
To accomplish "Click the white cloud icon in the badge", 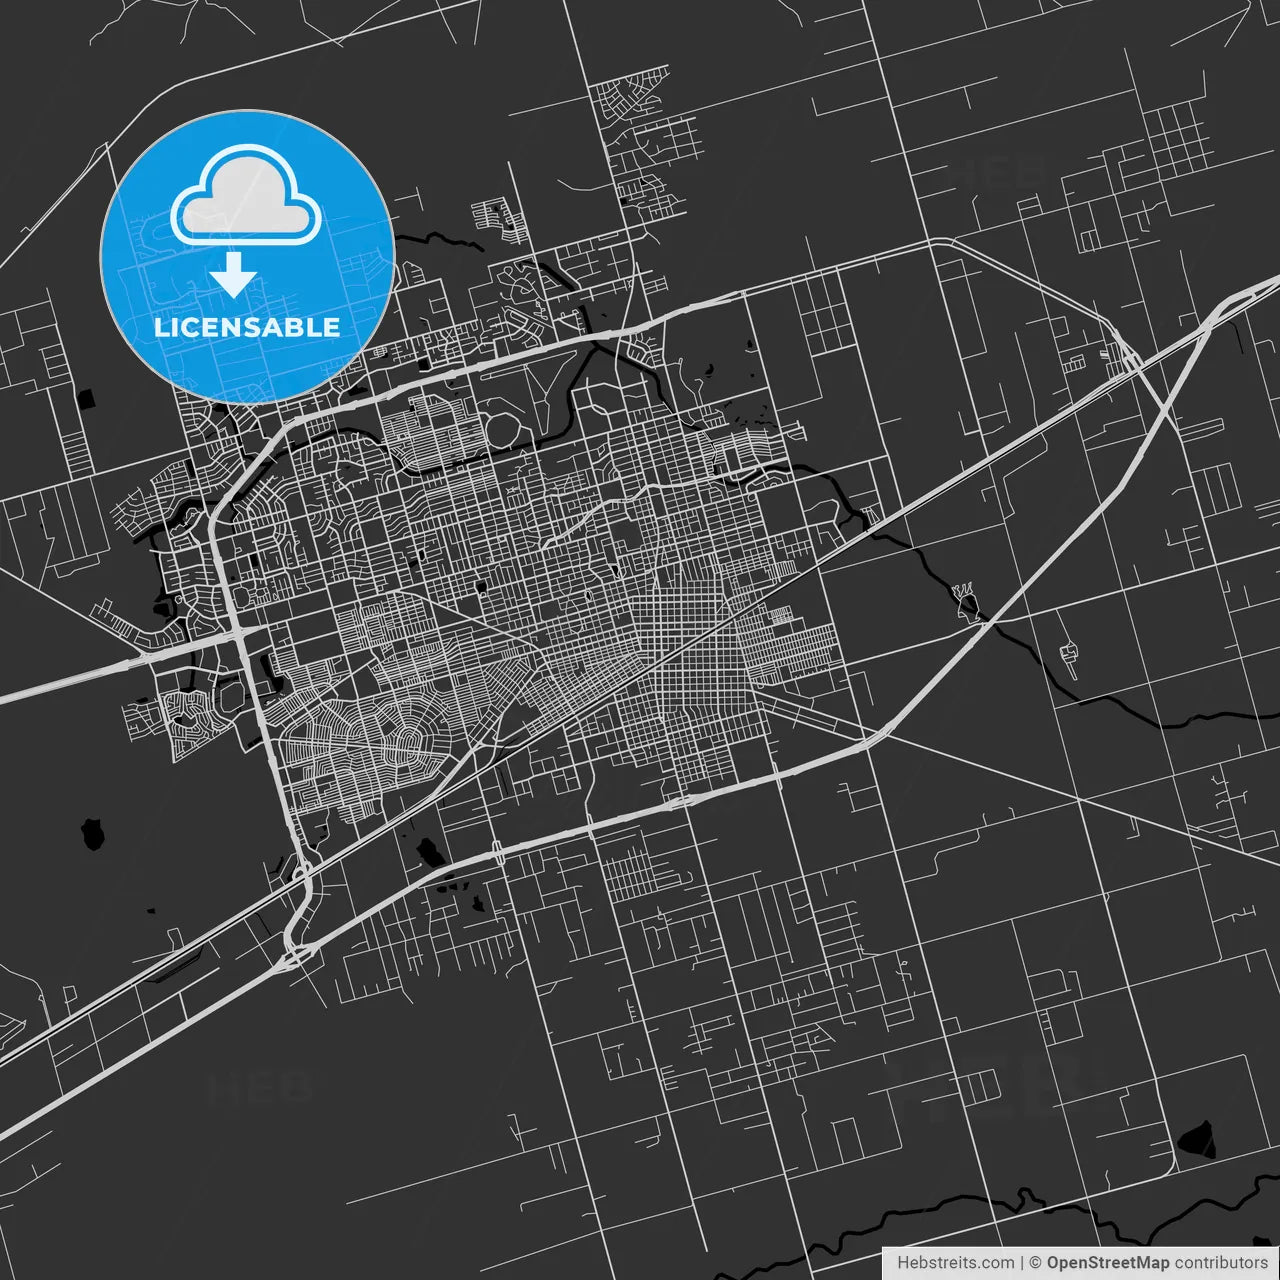I will tap(246, 195).
